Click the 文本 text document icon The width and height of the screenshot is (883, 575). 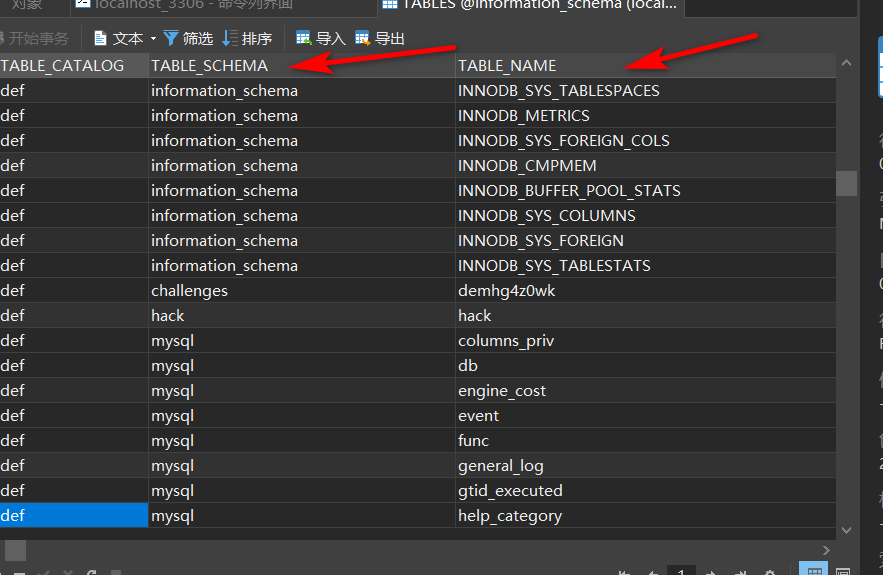point(100,38)
